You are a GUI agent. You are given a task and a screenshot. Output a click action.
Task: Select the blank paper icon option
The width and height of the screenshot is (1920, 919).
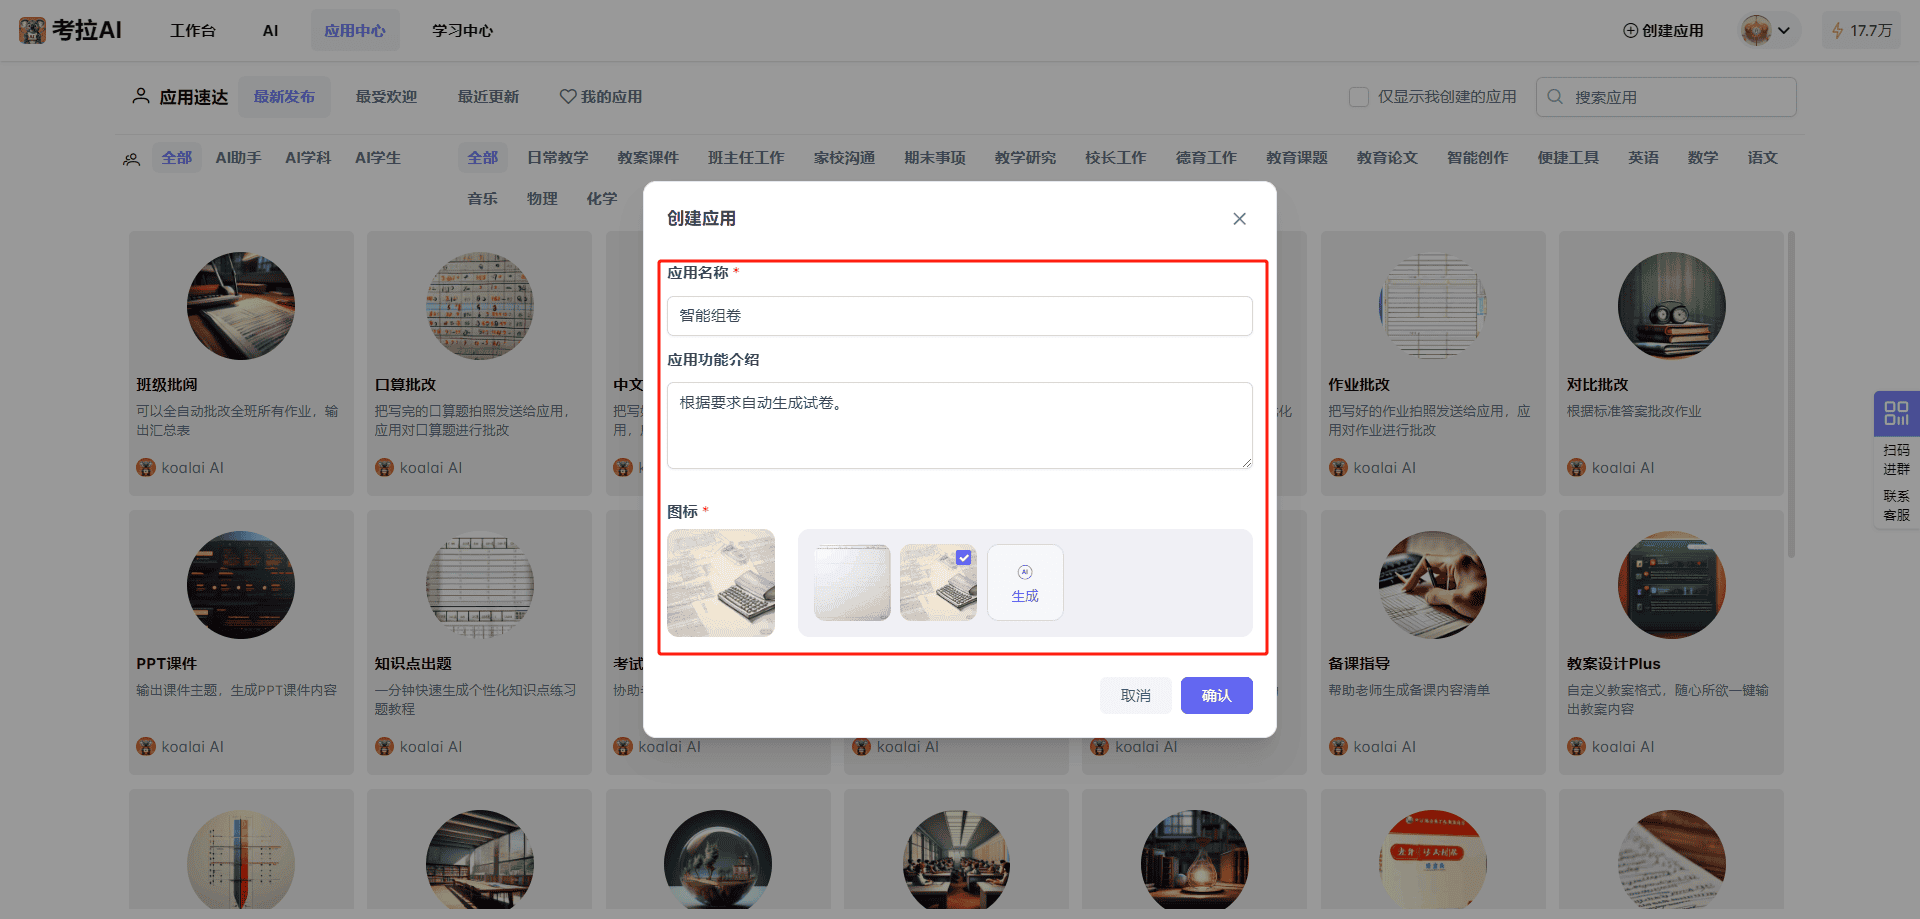(852, 583)
